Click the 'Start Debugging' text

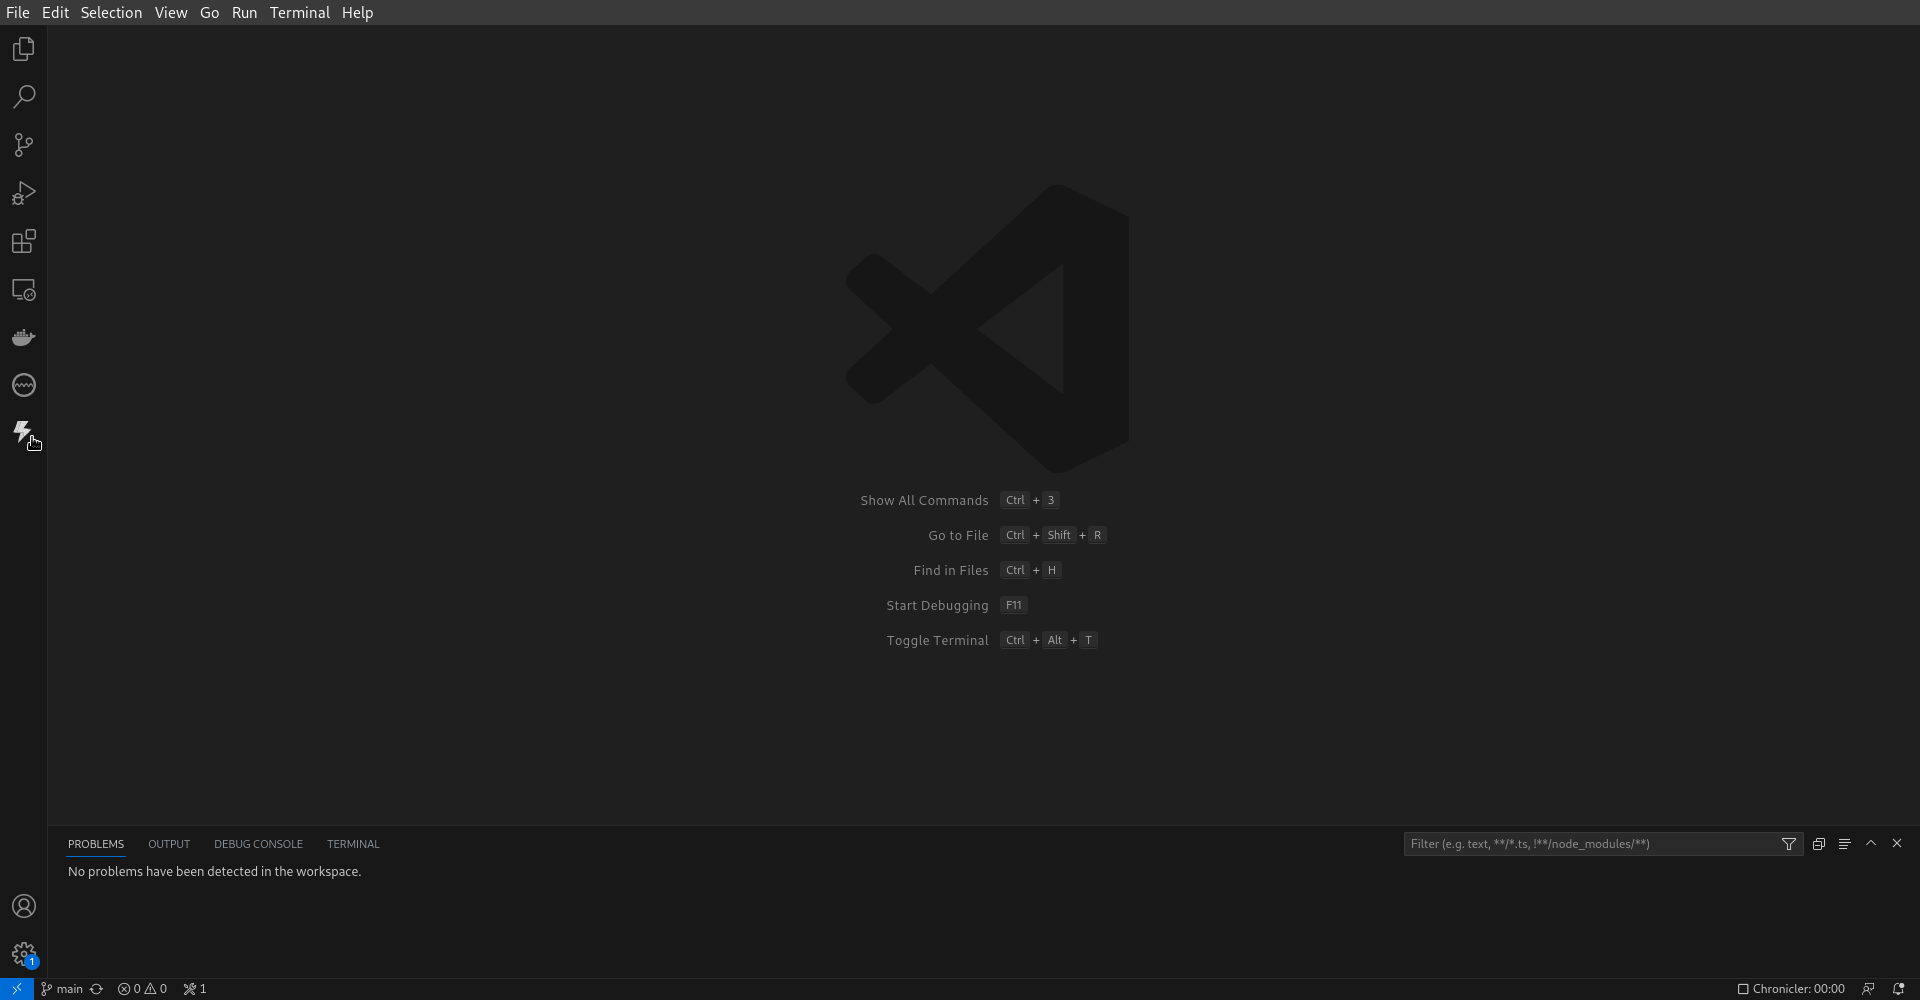point(937,605)
